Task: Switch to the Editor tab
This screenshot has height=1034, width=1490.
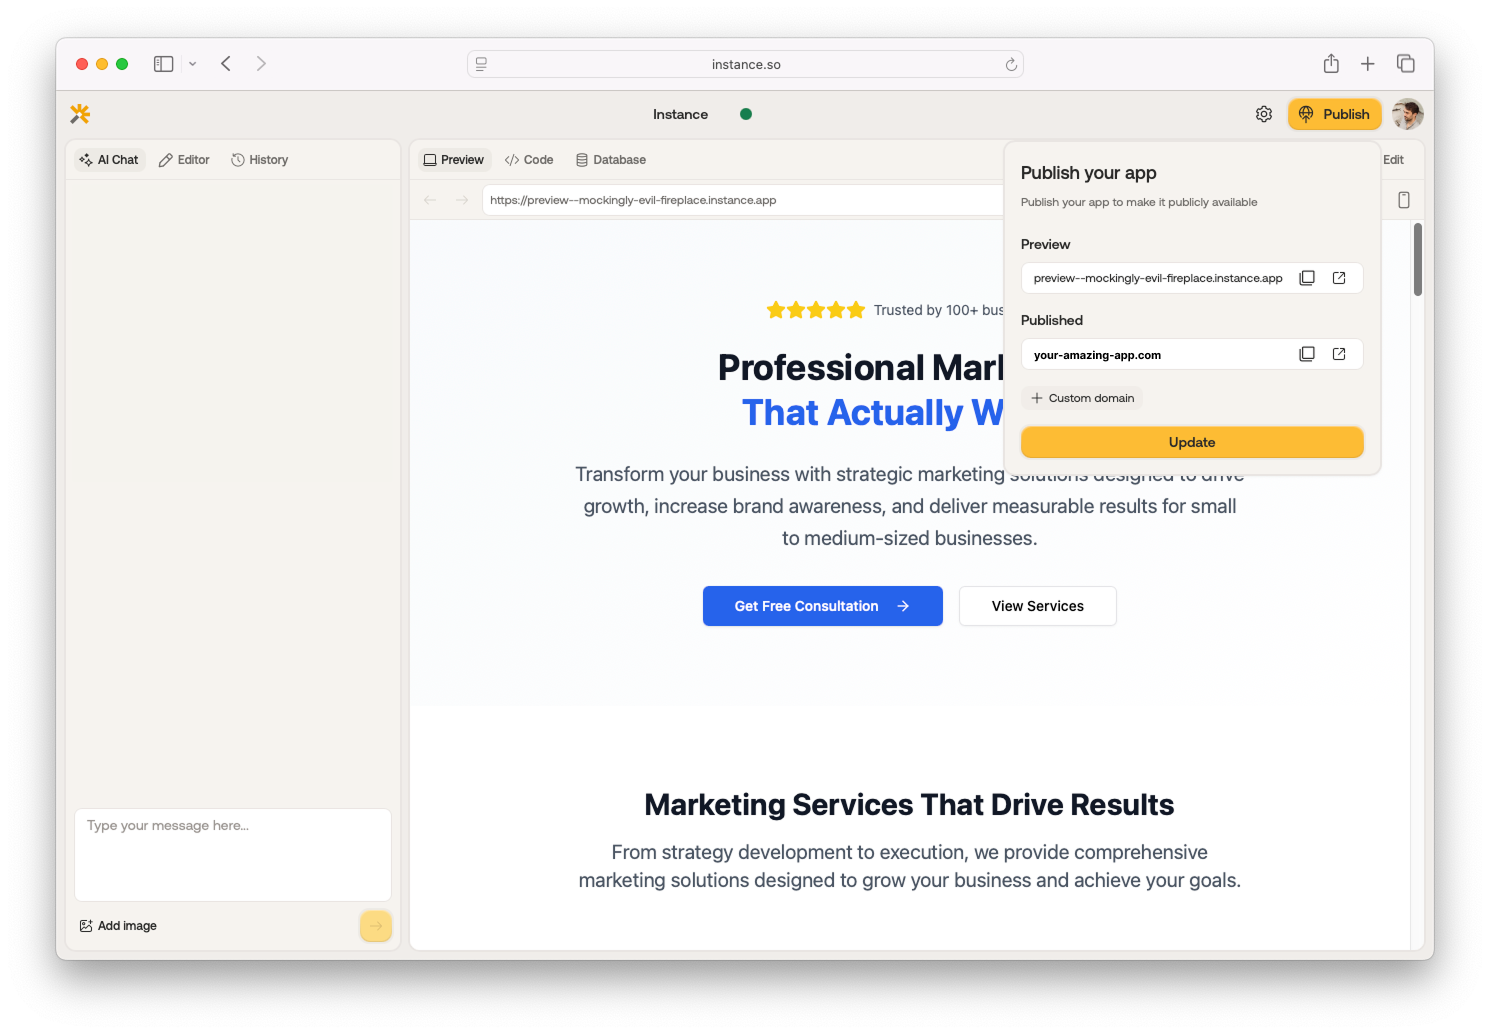Action: coord(184,160)
